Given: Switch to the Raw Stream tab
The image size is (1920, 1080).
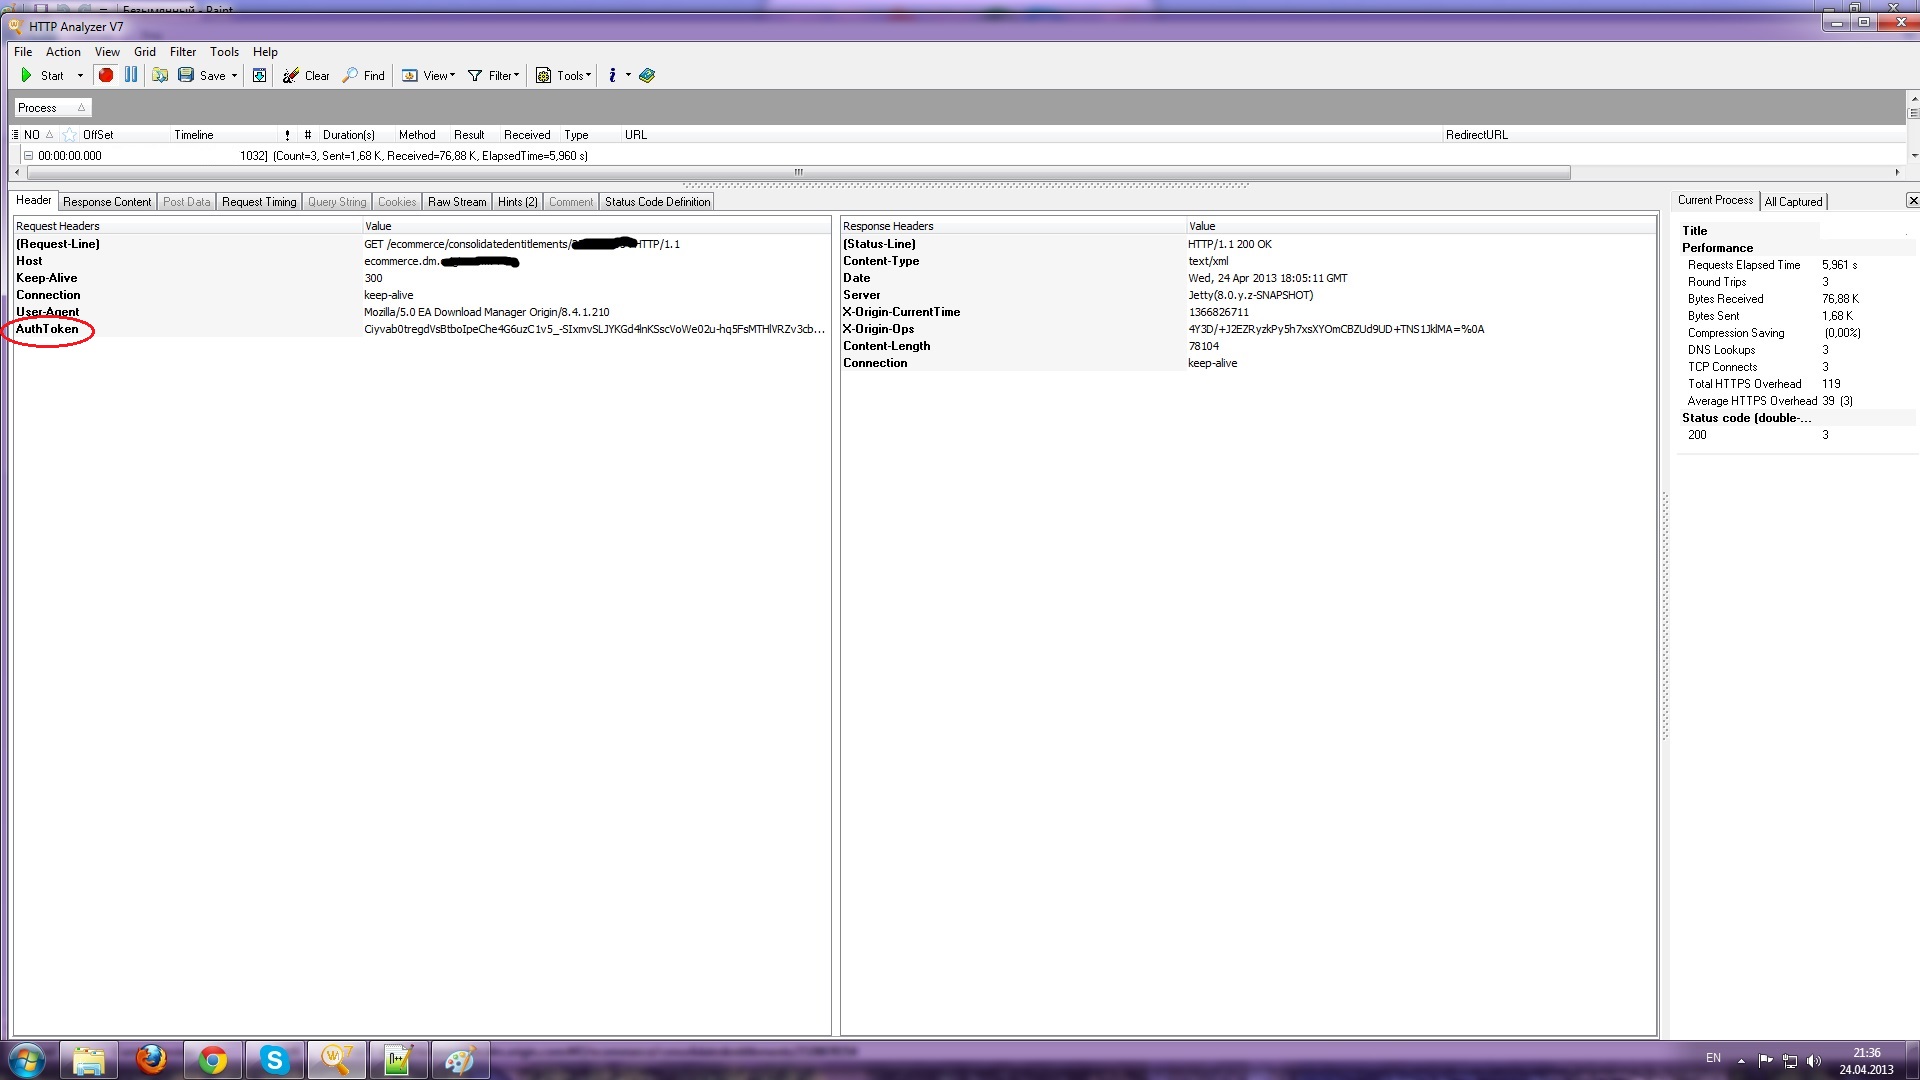Looking at the screenshot, I should [x=457, y=202].
